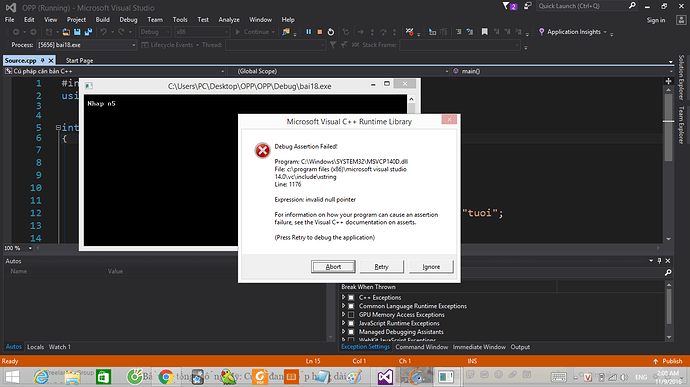The image size is (690, 387).
Task: Click the account avatar icon near Sign in
Action: 681,20
